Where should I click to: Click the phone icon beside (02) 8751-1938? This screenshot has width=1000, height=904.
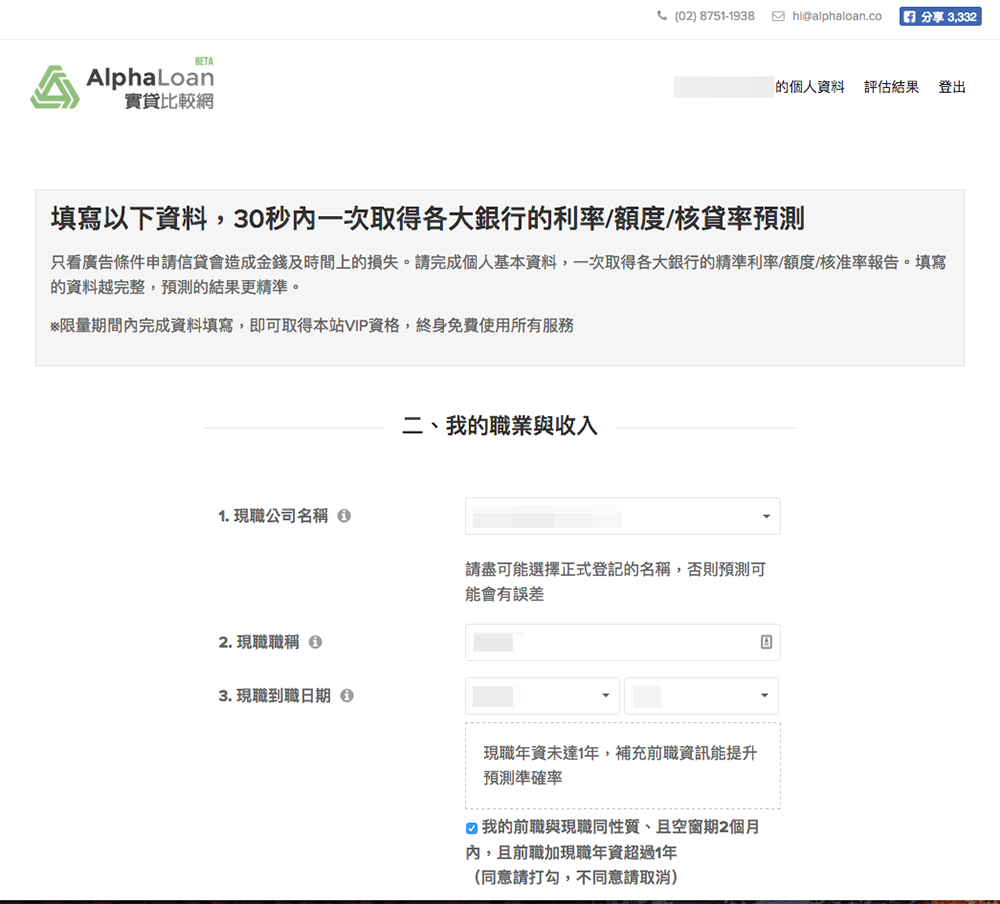pyautogui.click(x=662, y=16)
